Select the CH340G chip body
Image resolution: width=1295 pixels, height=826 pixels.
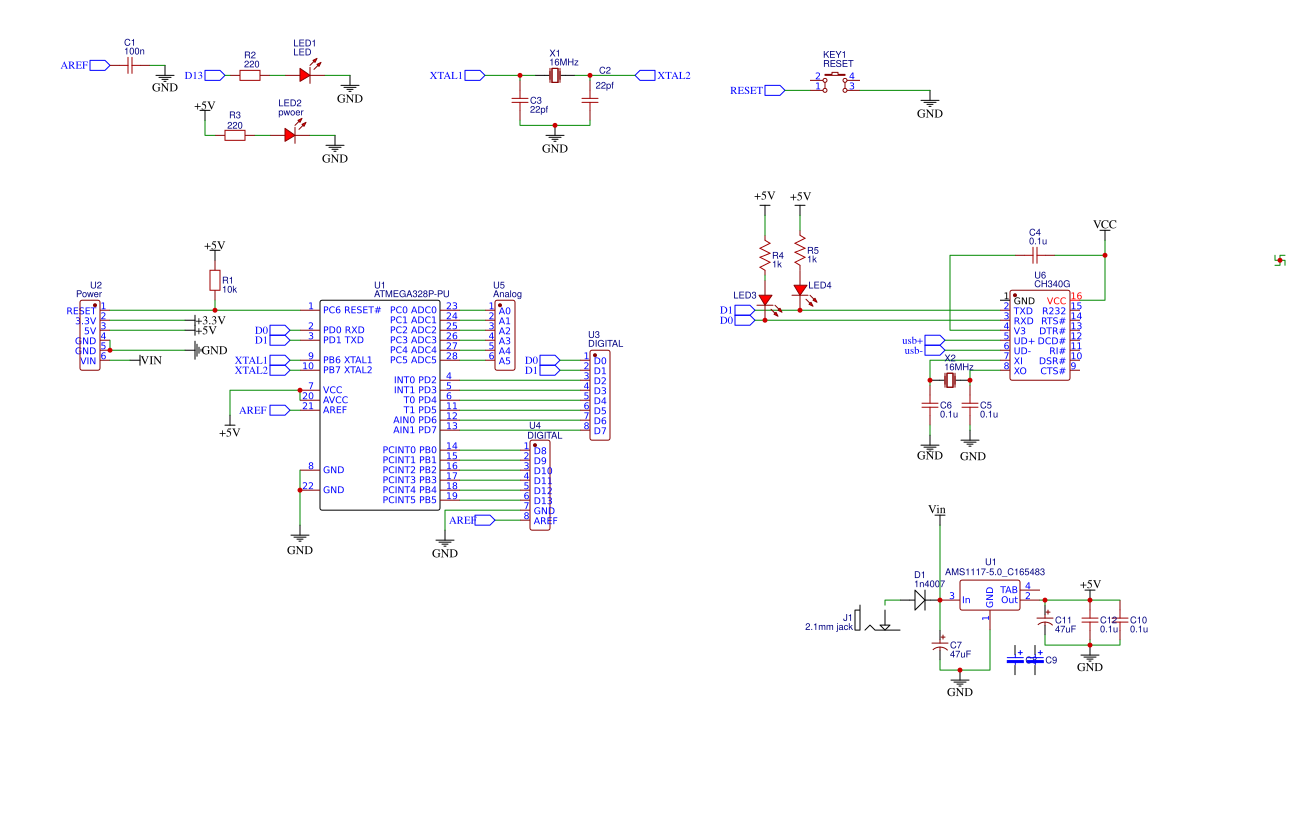(x=1040, y=335)
